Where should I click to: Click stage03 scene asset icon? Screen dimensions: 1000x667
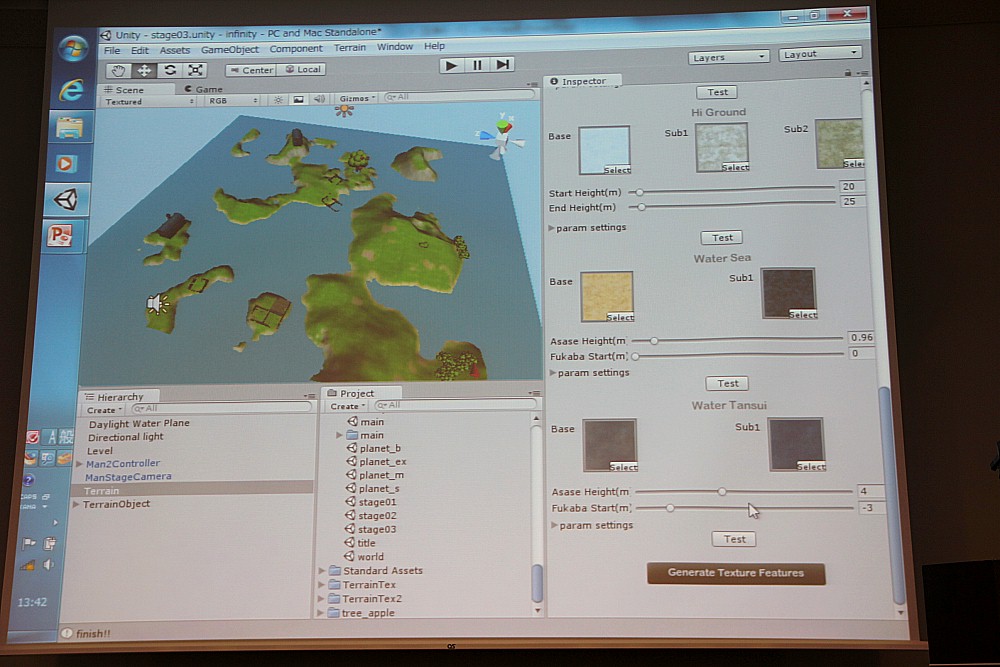click(349, 529)
